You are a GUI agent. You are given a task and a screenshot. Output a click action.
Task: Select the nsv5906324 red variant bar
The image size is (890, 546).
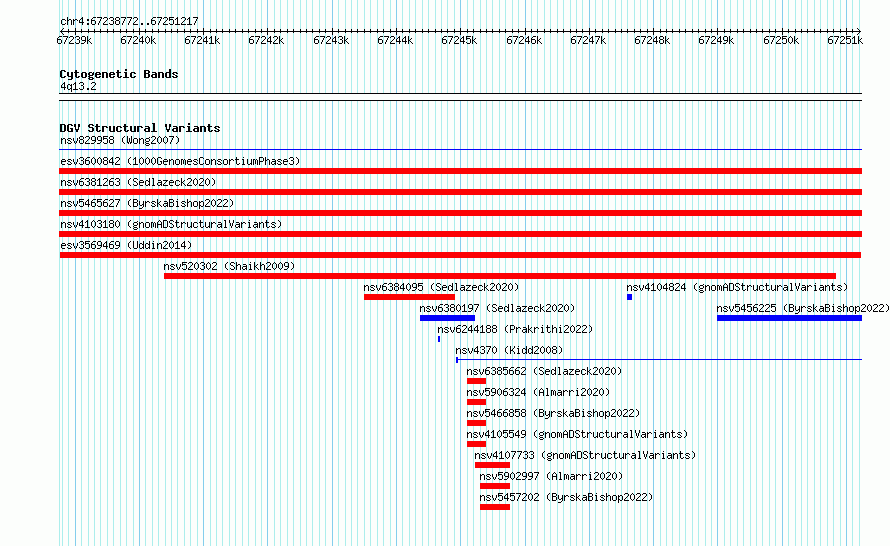476,402
